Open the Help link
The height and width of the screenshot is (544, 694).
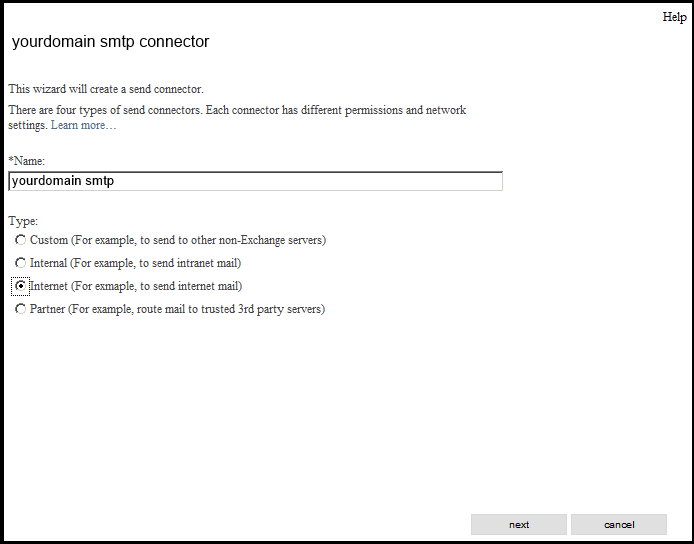tap(674, 17)
